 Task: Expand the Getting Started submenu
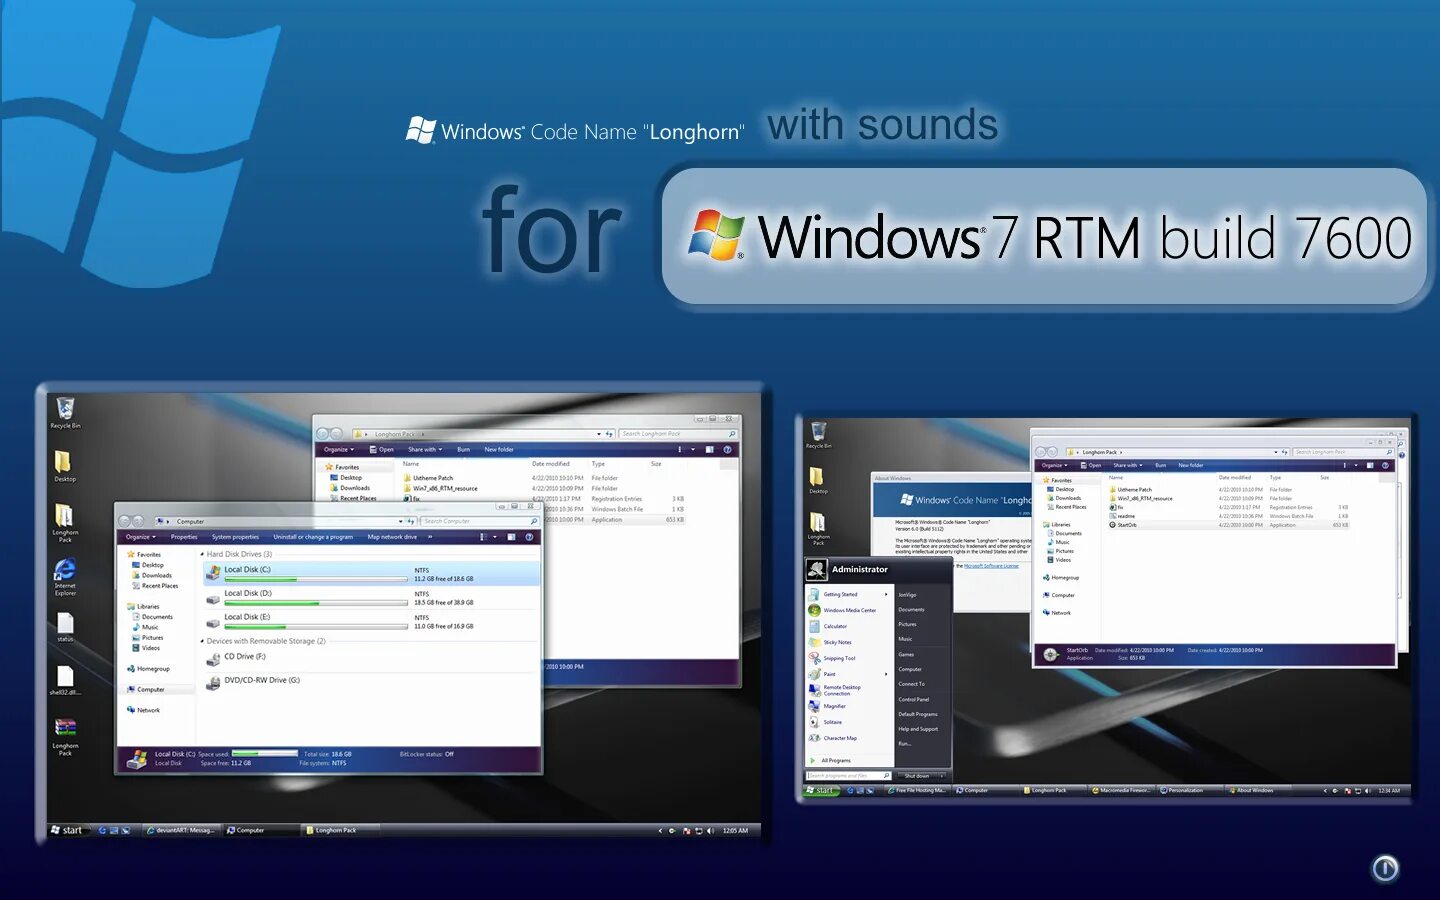click(x=886, y=593)
